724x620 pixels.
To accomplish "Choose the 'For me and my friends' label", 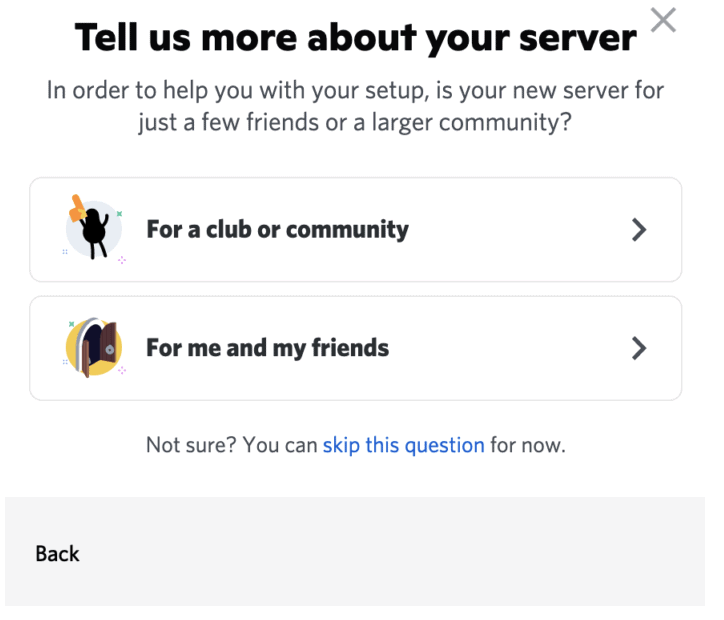I will click(267, 348).
